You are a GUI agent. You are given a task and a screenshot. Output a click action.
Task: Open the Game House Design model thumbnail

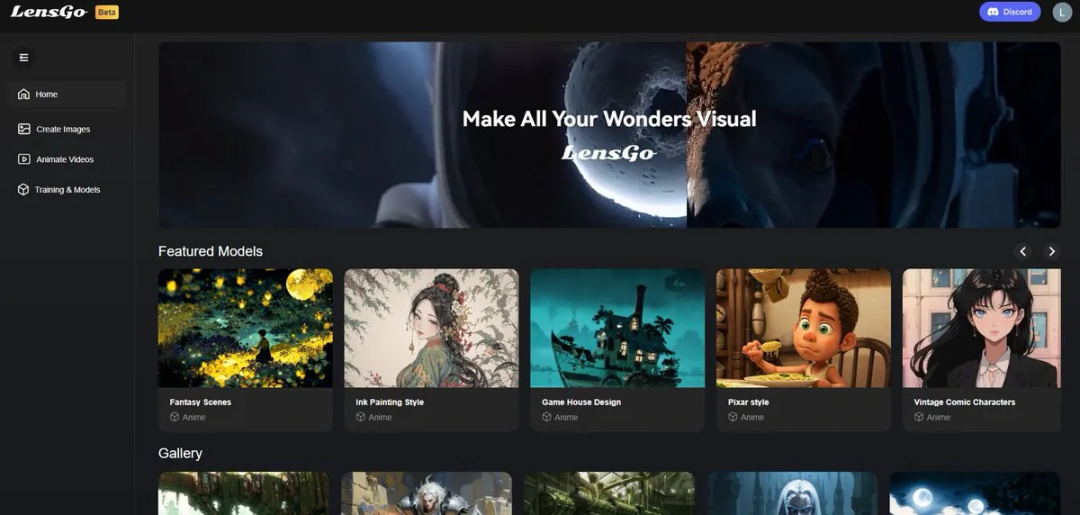pyautogui.click(x=617, y=328)
